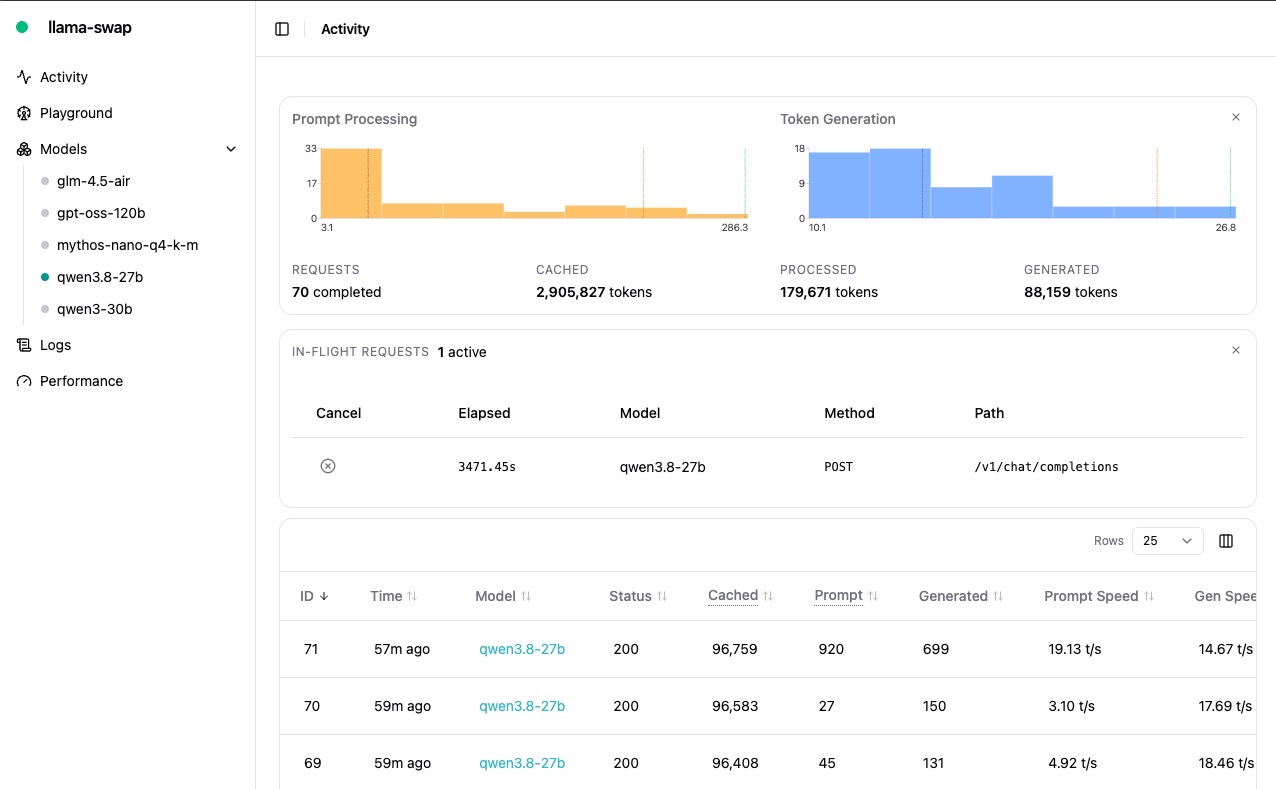Viewport: 1276px width, 789px height.
Task: Click prompt speed 3.10 t/s
Action: point(1072,706)
